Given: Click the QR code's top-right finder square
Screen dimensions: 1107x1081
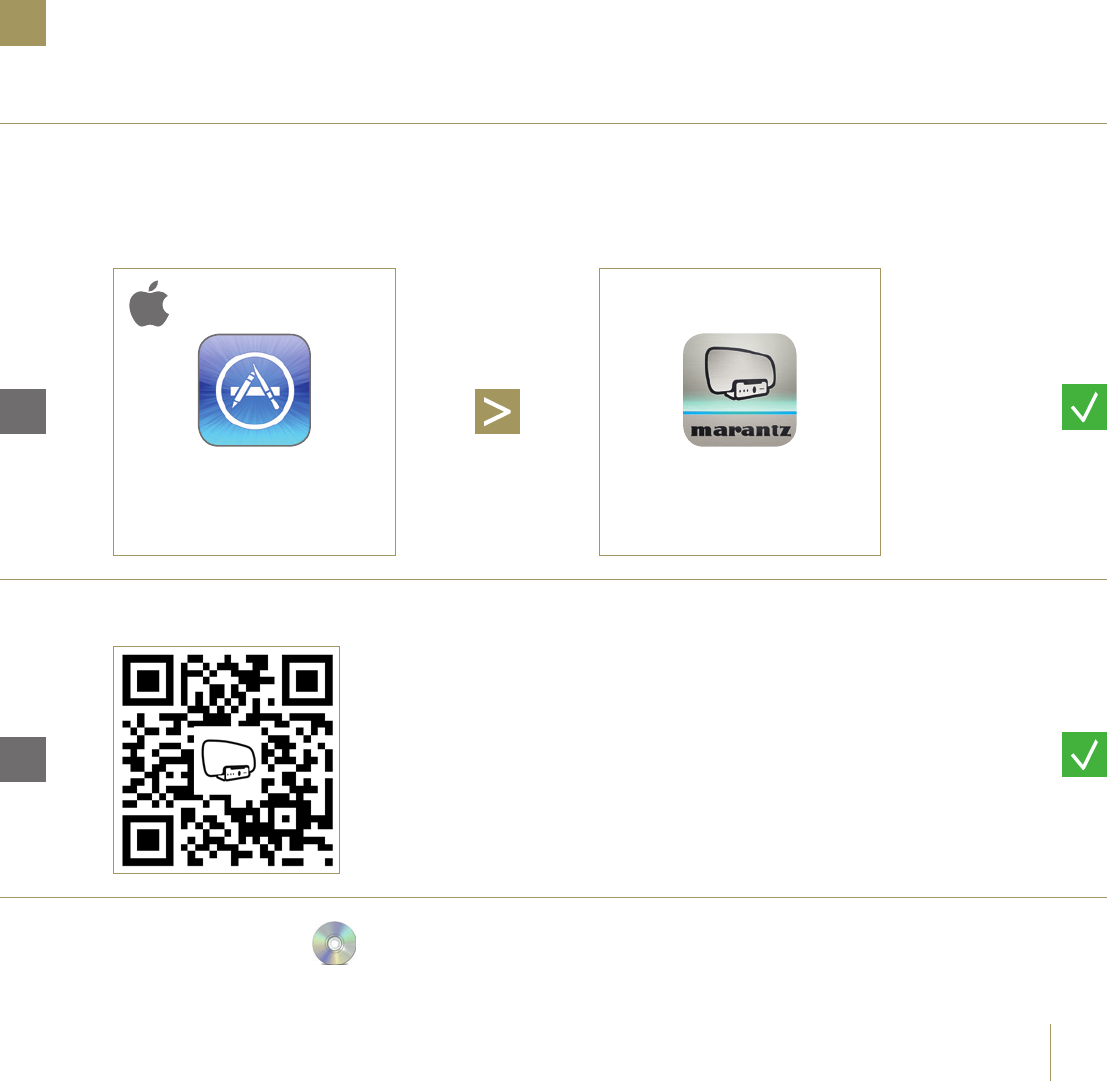Looking at the screenshot, I should (x=307, y=681).
